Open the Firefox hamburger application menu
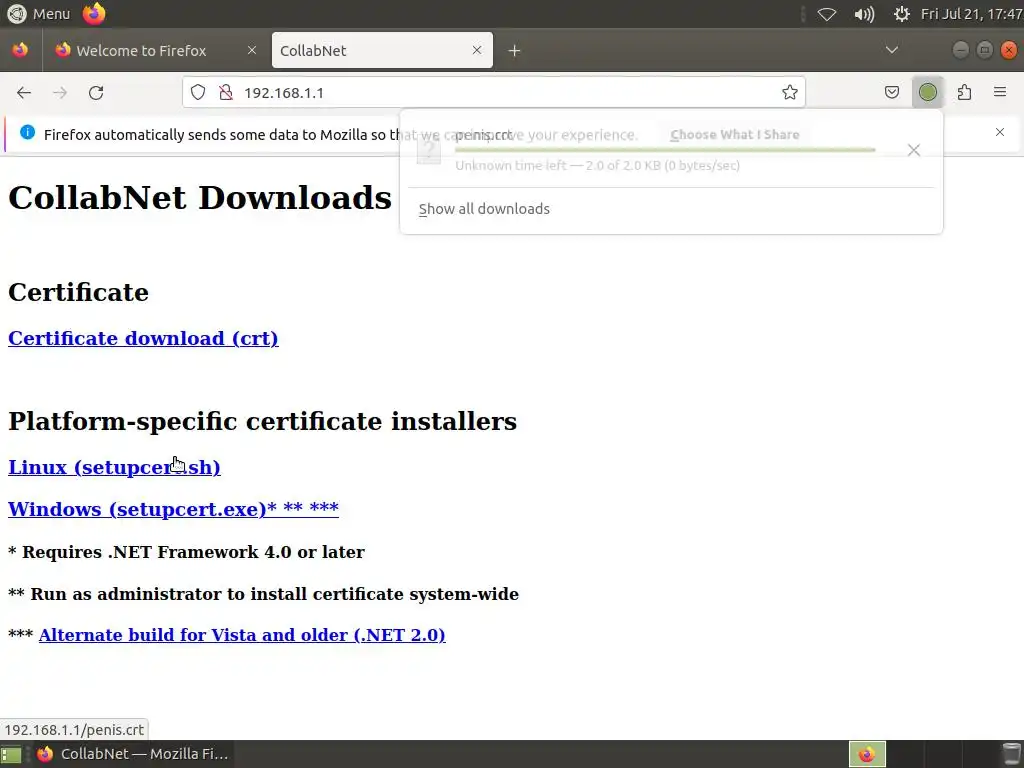Screen dimensions: 1024x768 click(1000, 93)
